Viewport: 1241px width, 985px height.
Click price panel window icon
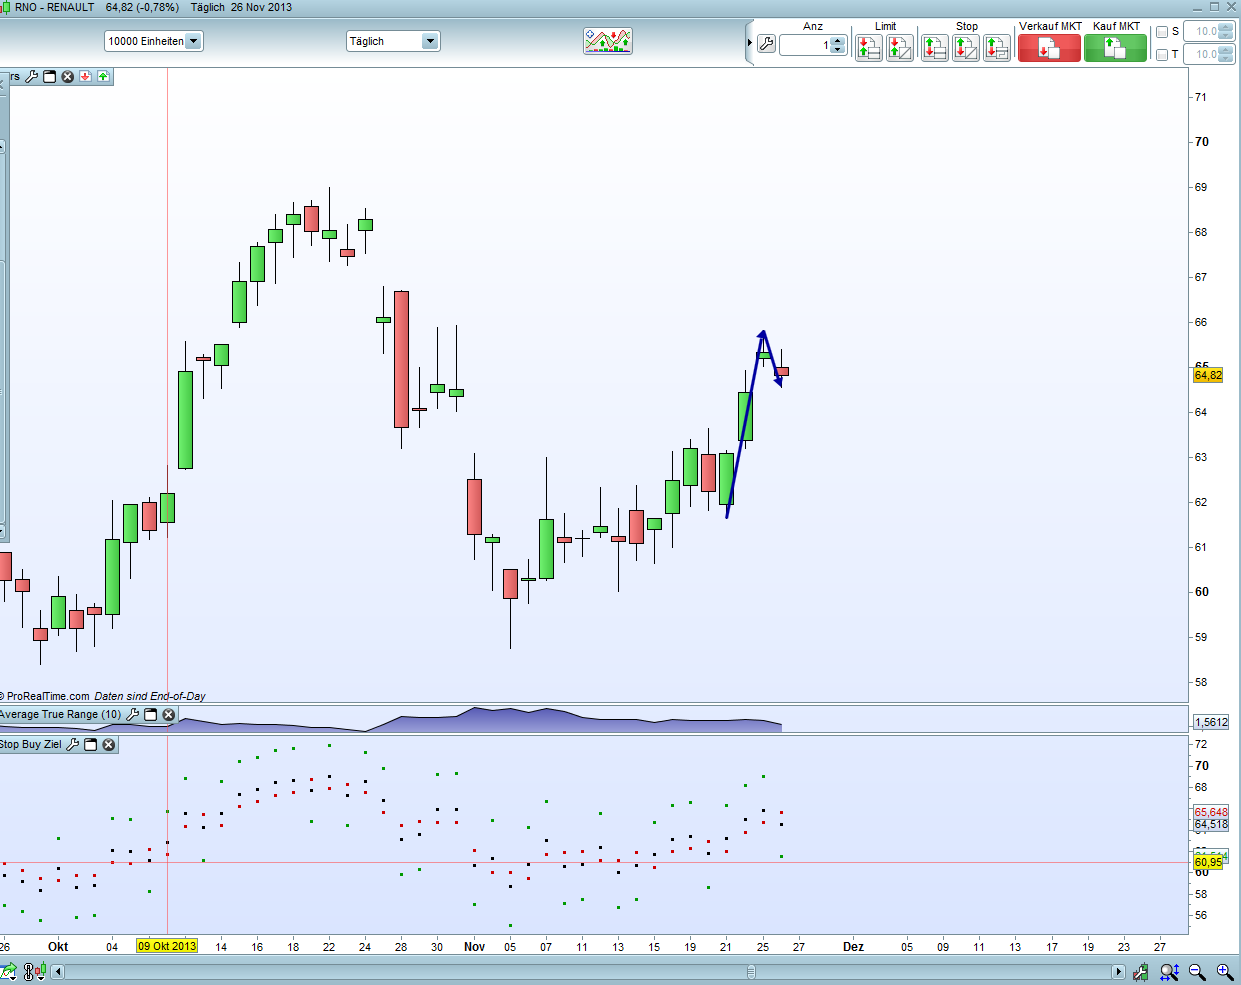coord(49,76)
